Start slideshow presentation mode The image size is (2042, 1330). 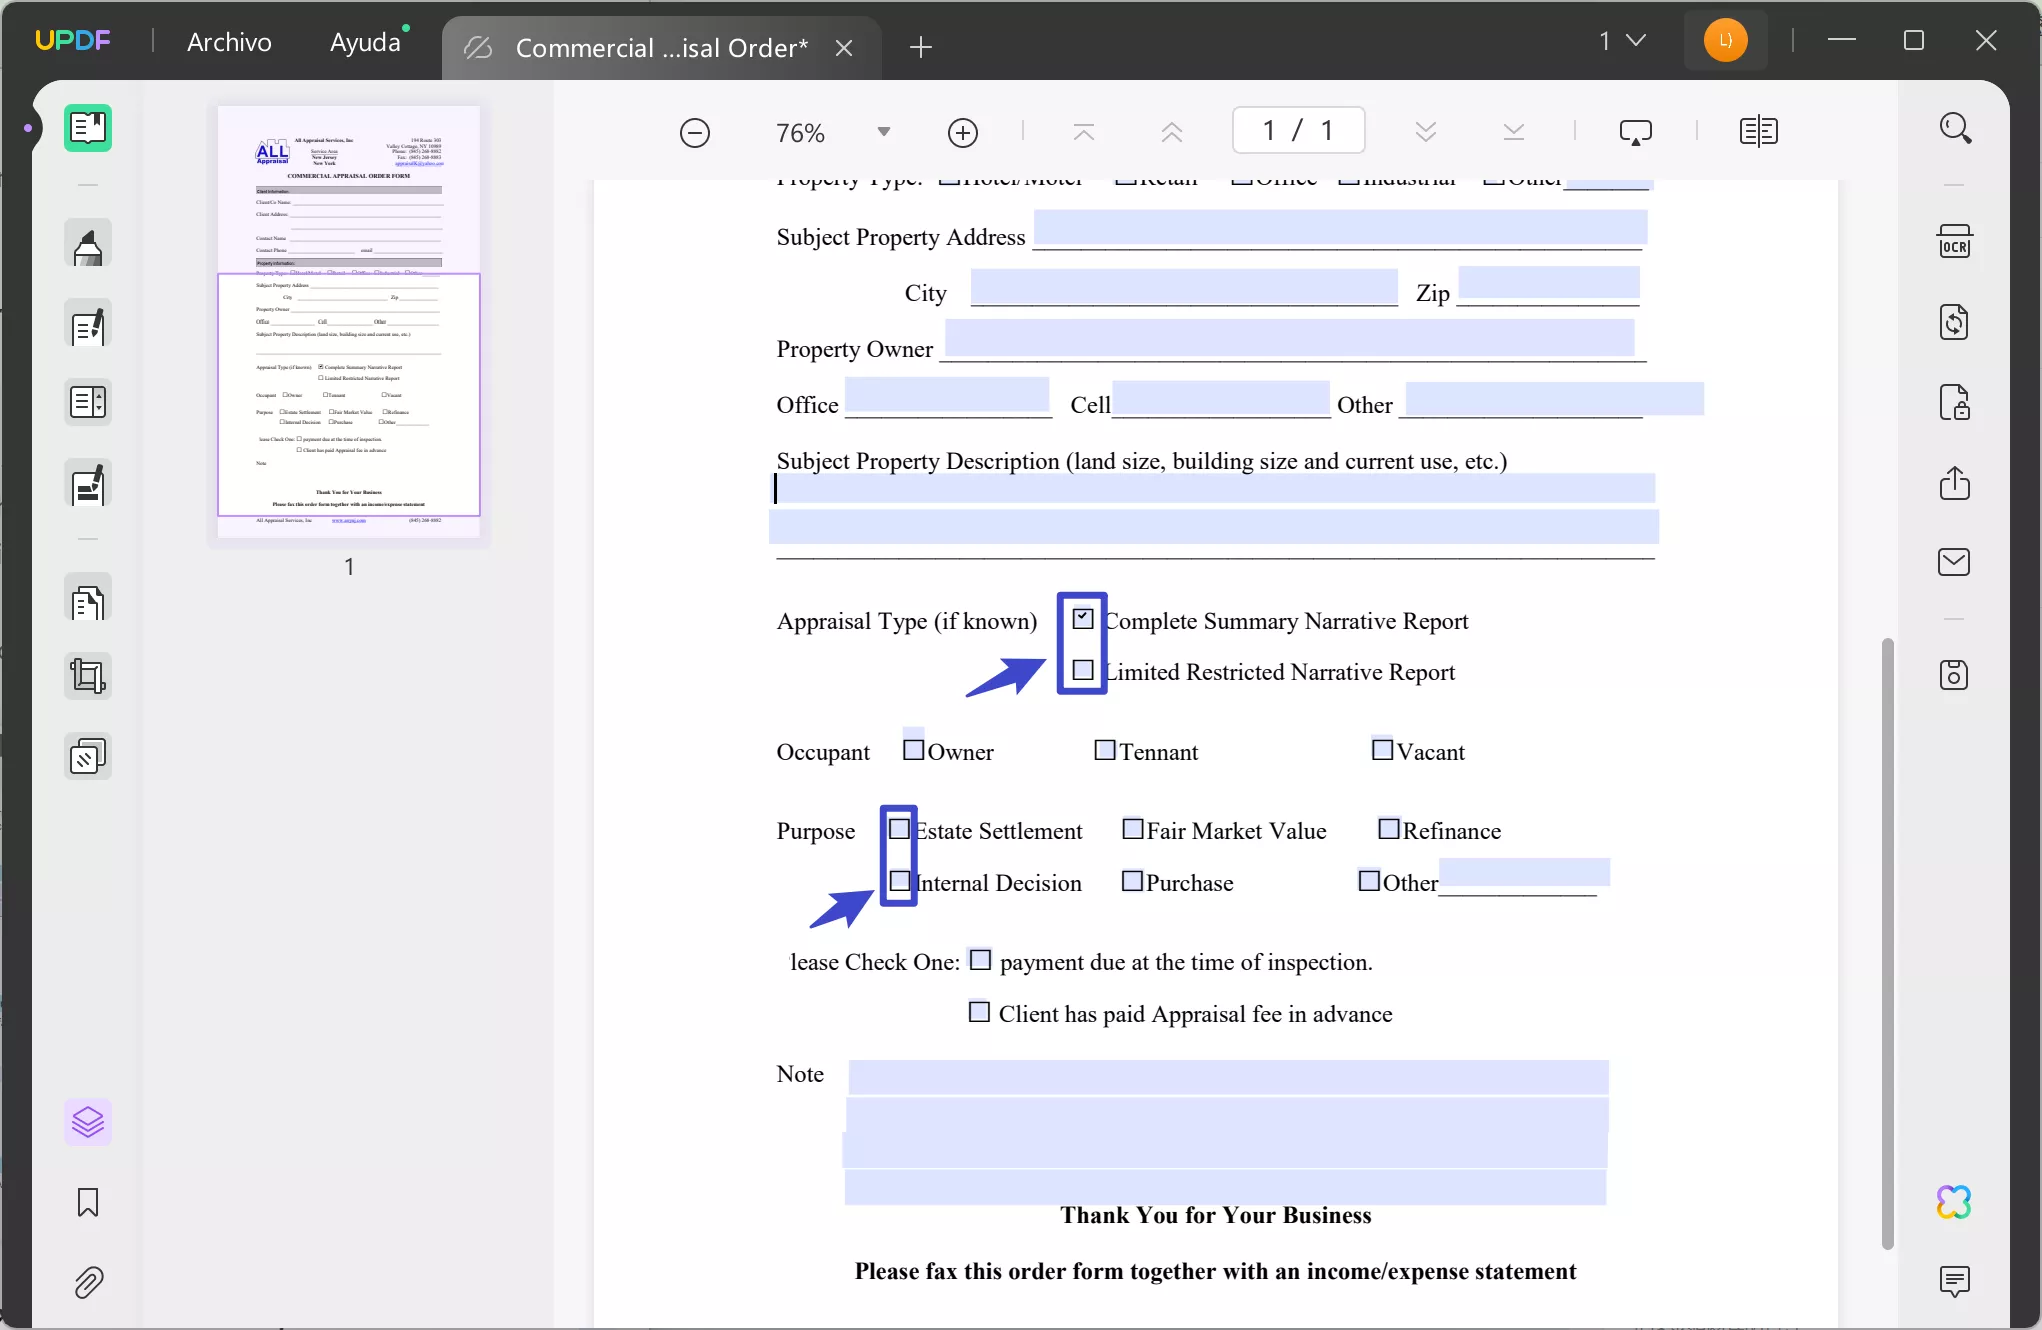click(x=1636, y=132)
